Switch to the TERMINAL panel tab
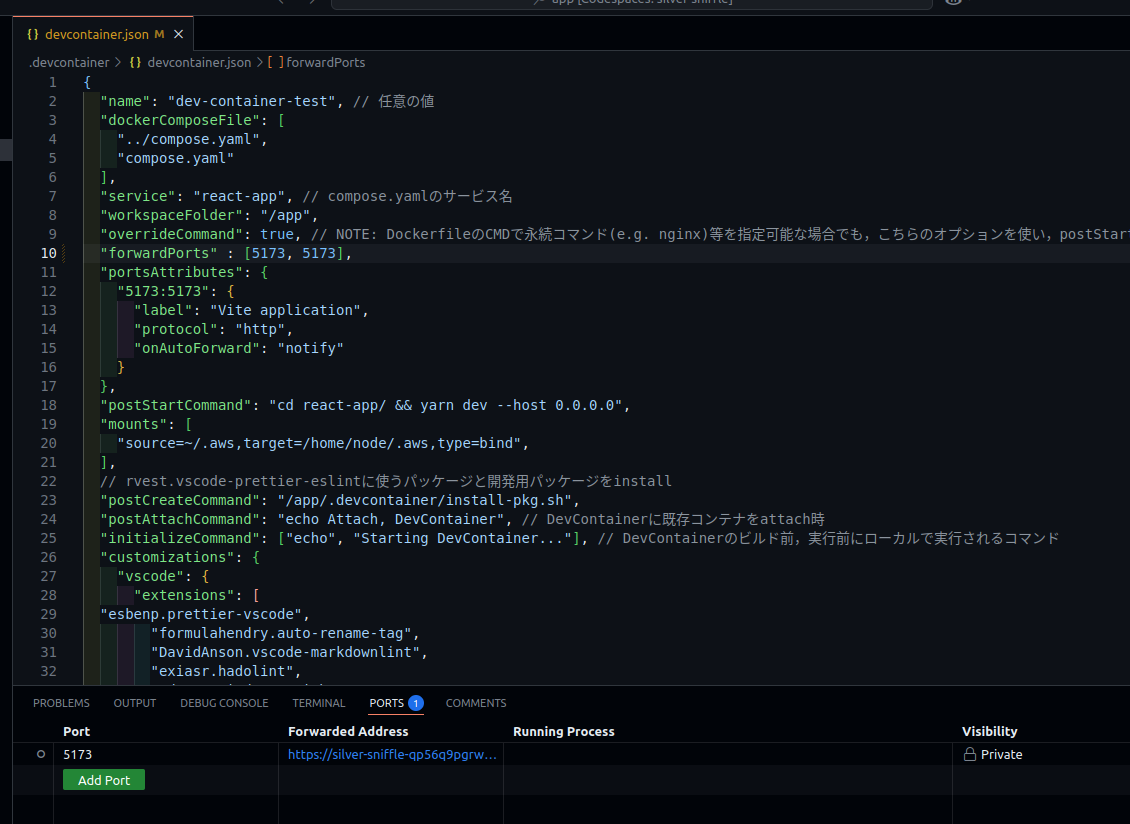Image resolution: width=1130 pixels, height=824 pixels. pos(318,703)
